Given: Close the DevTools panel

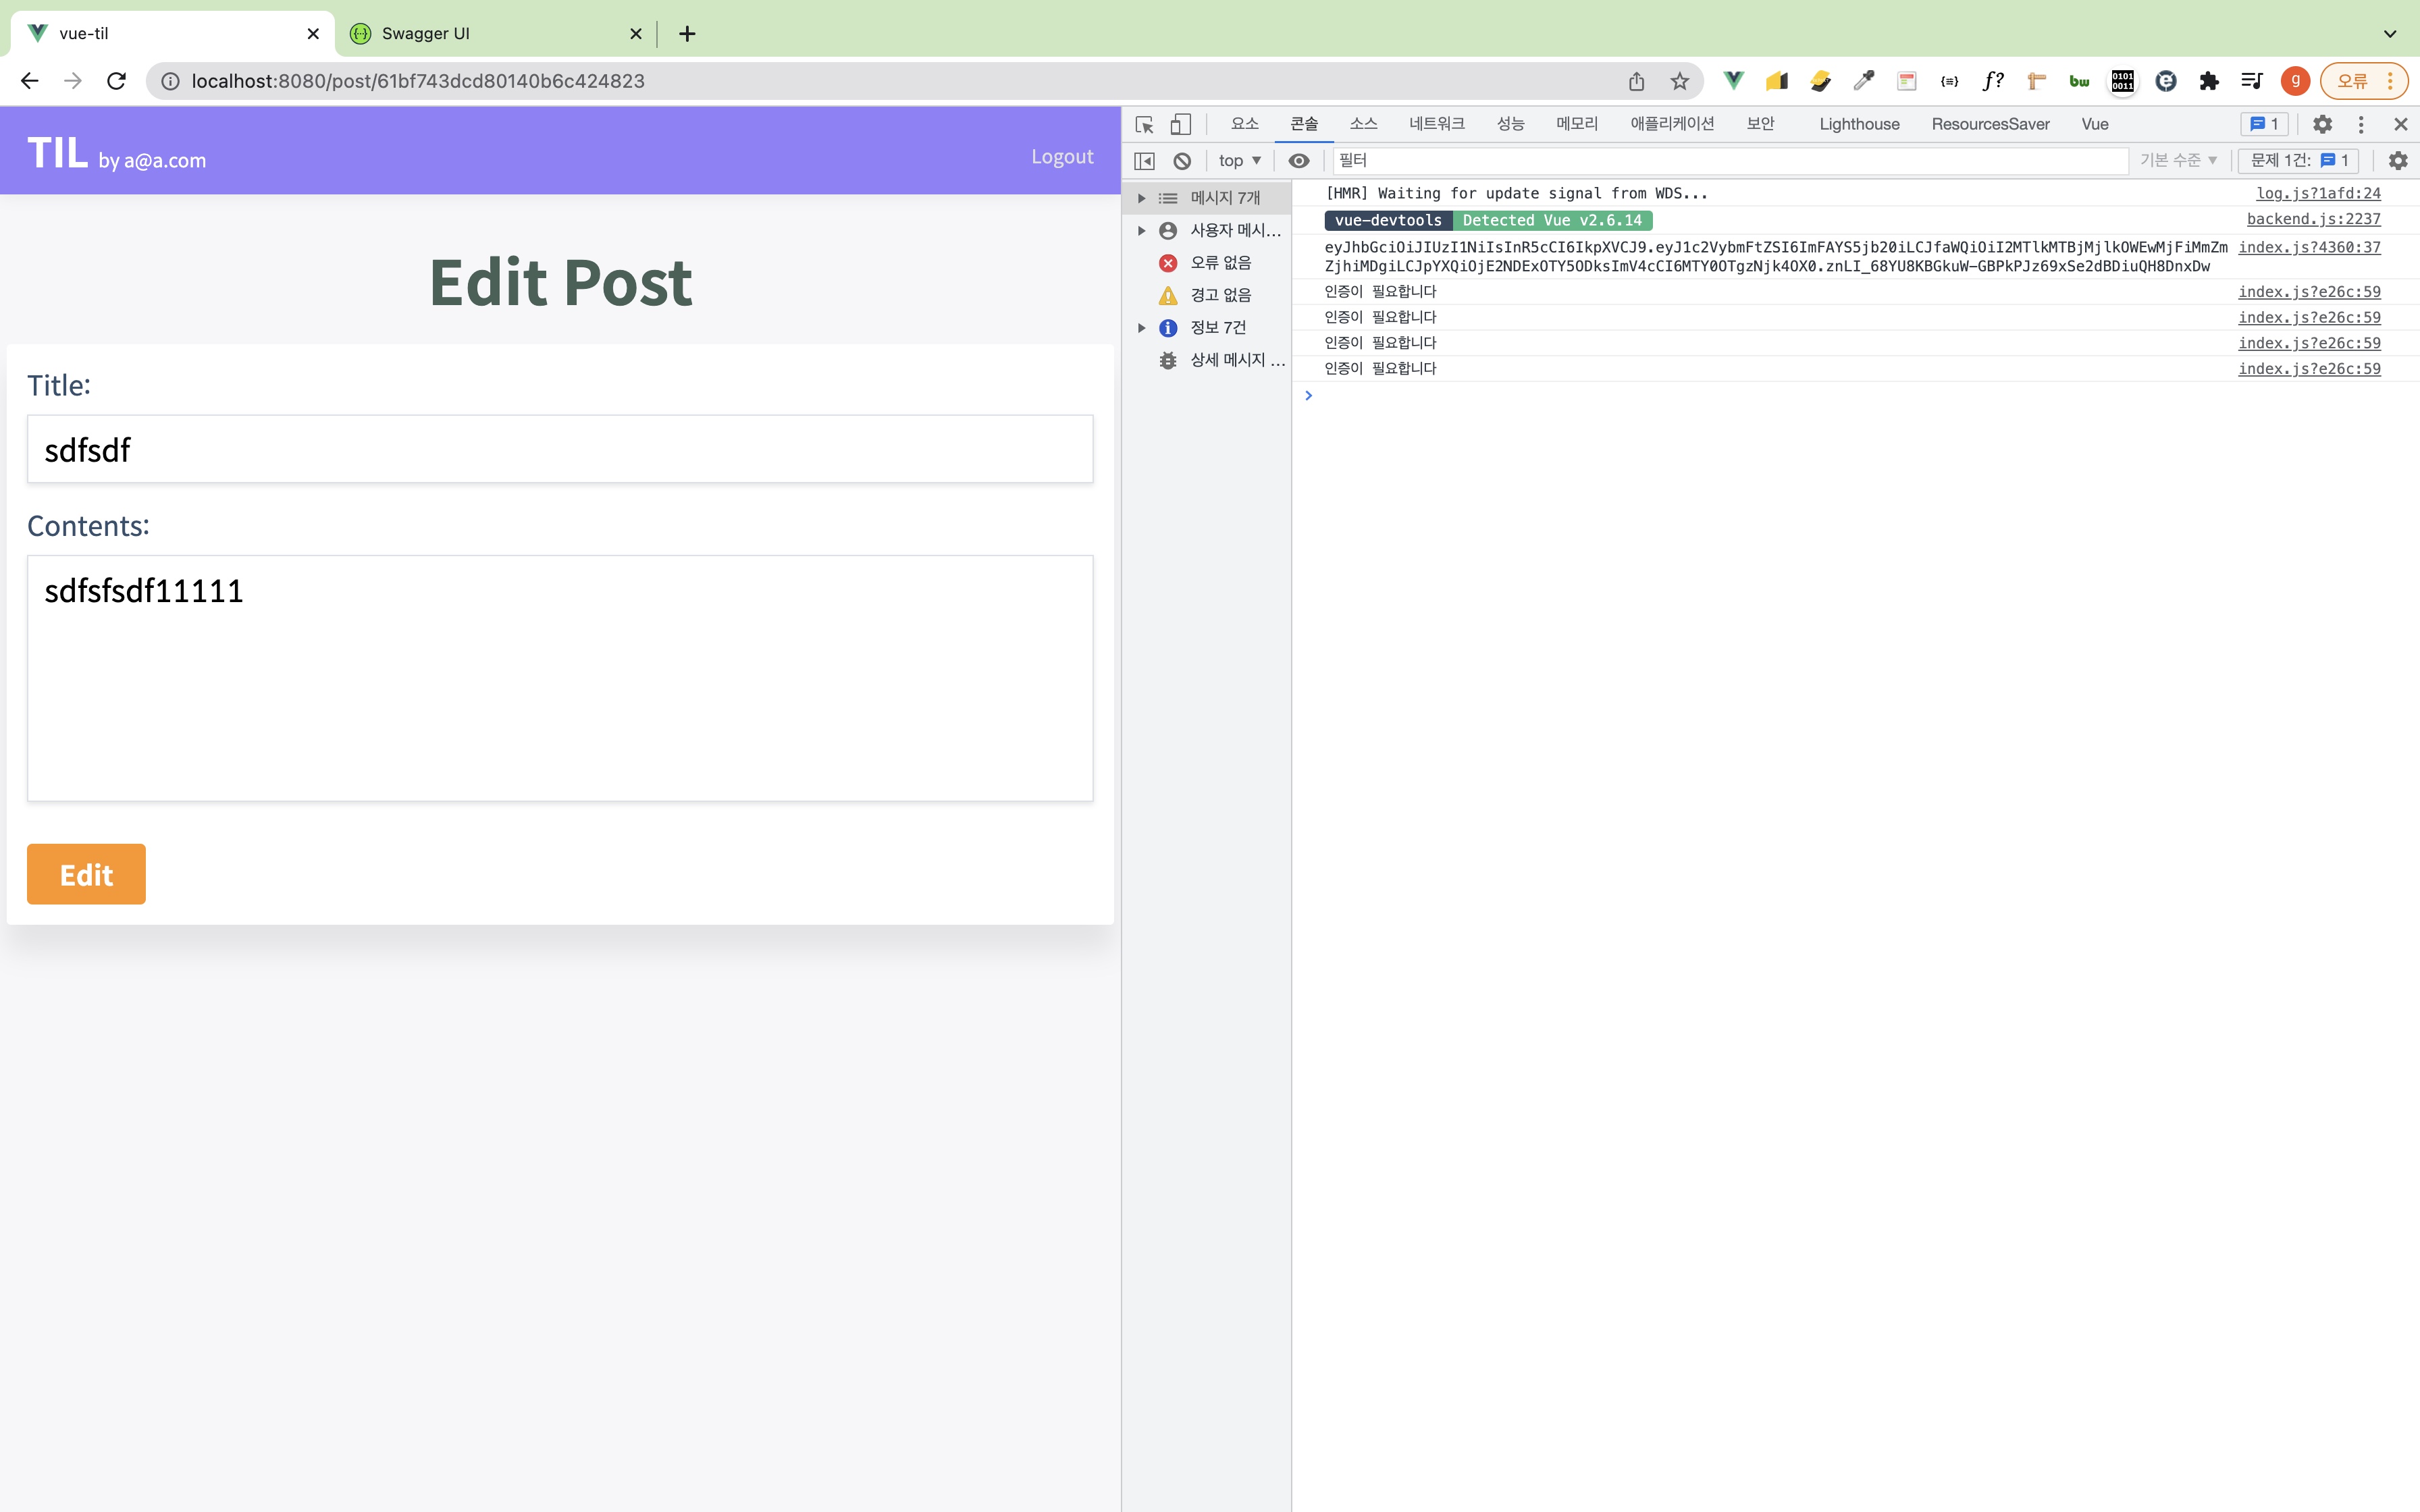Looking at the screenshot, I should click(2400, 124).
